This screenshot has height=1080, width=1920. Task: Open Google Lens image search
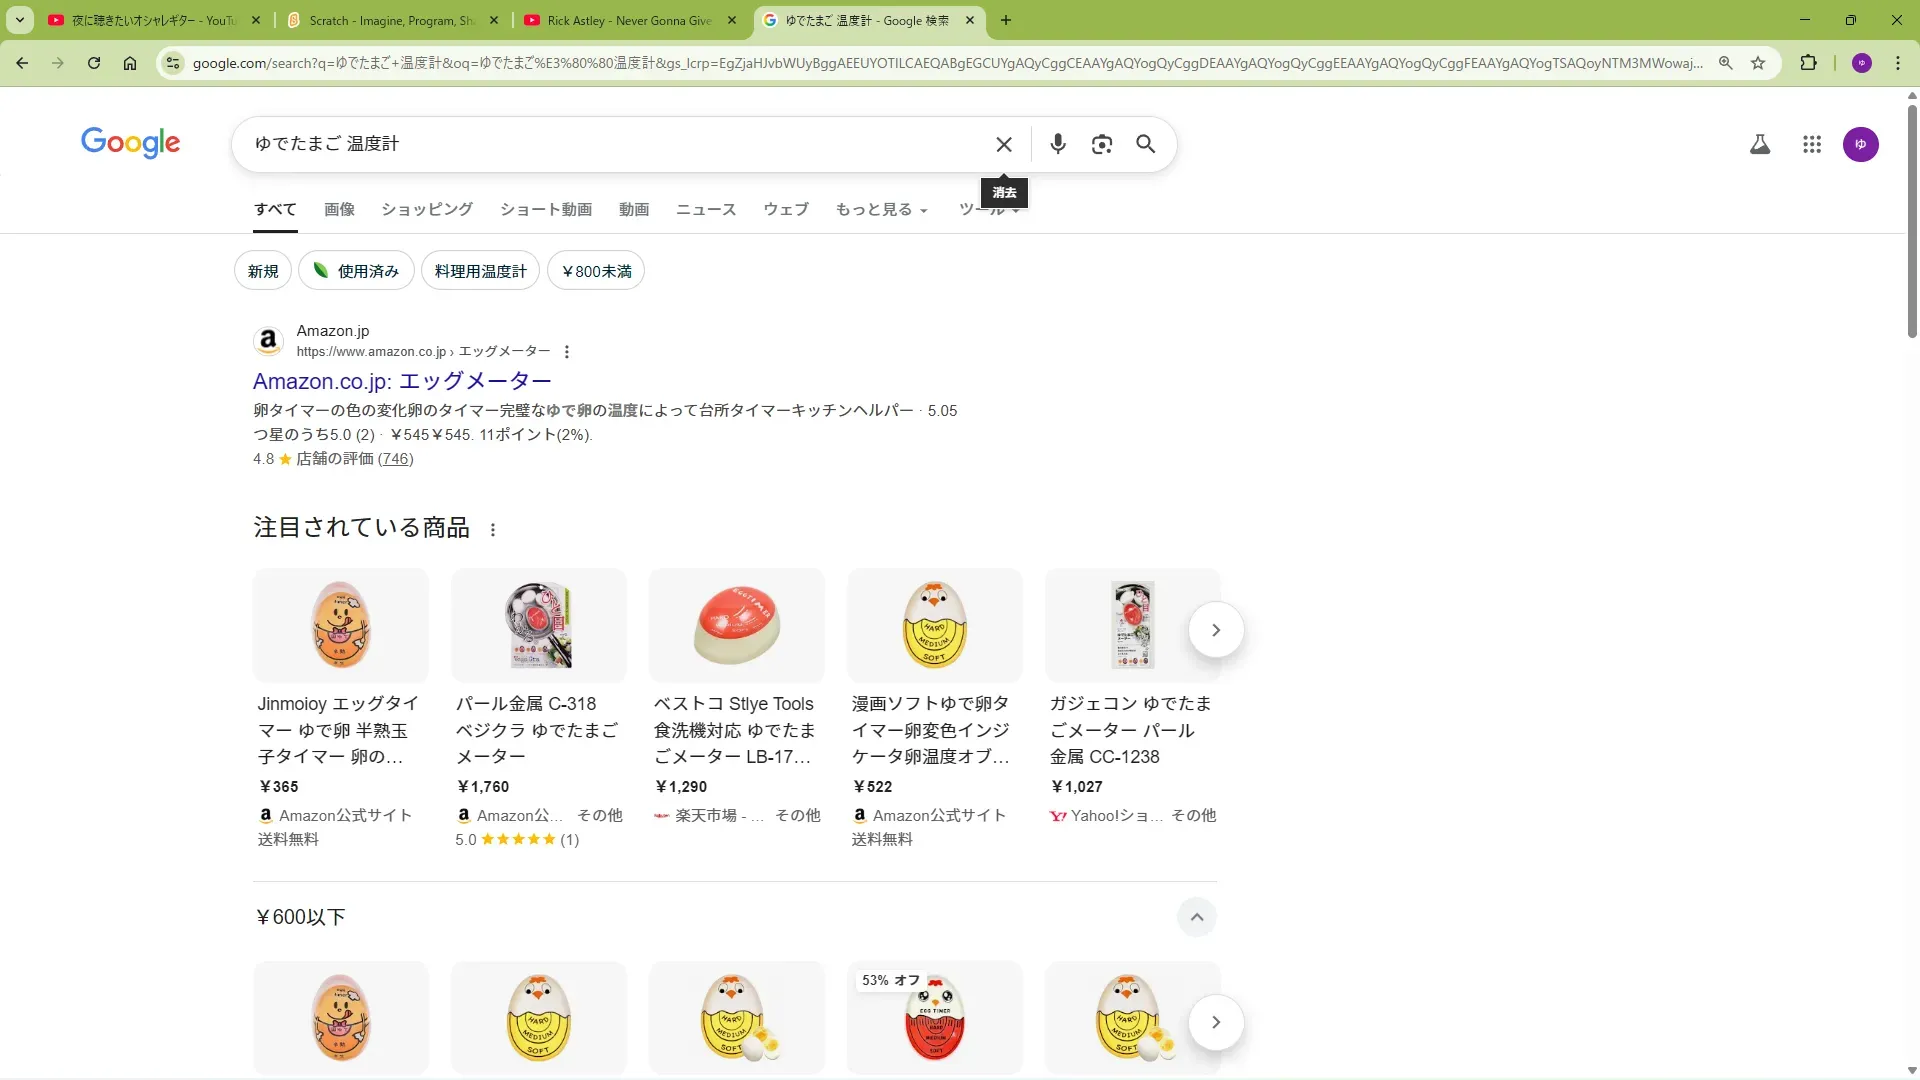[x=1101, y=144]
